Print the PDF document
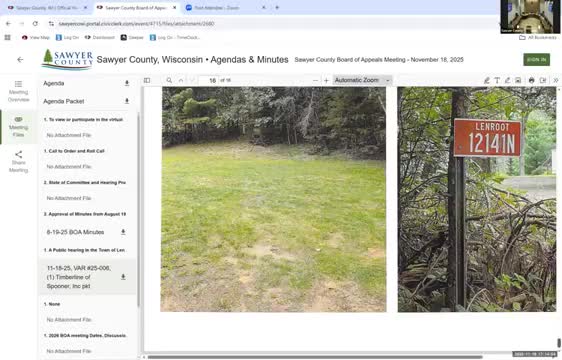 [532, 80]
